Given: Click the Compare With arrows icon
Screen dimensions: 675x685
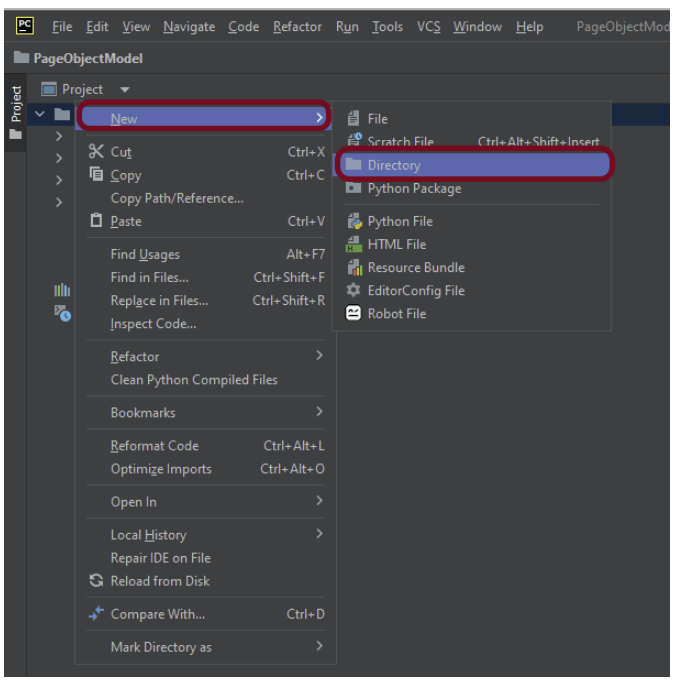Looking at the screenshot, I should (x=96, y=613).
